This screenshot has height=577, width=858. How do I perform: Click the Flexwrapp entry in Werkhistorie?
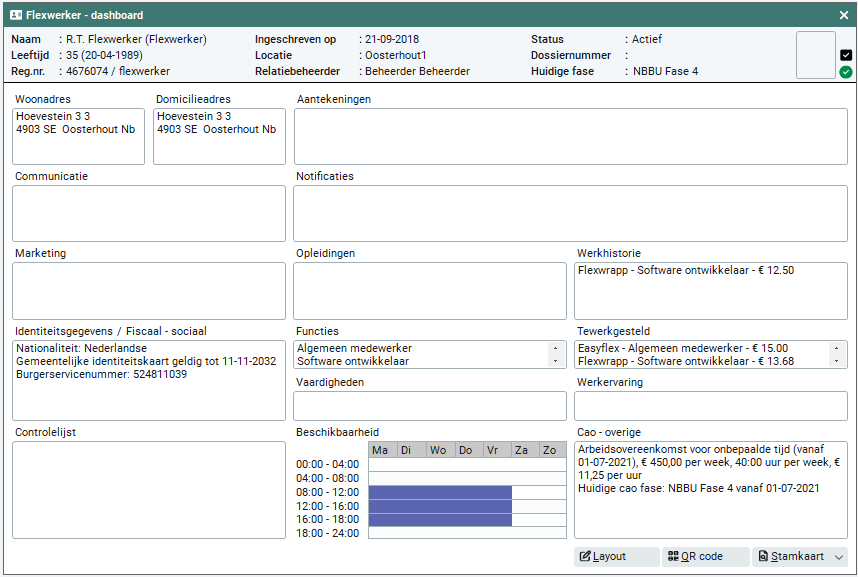685,270
